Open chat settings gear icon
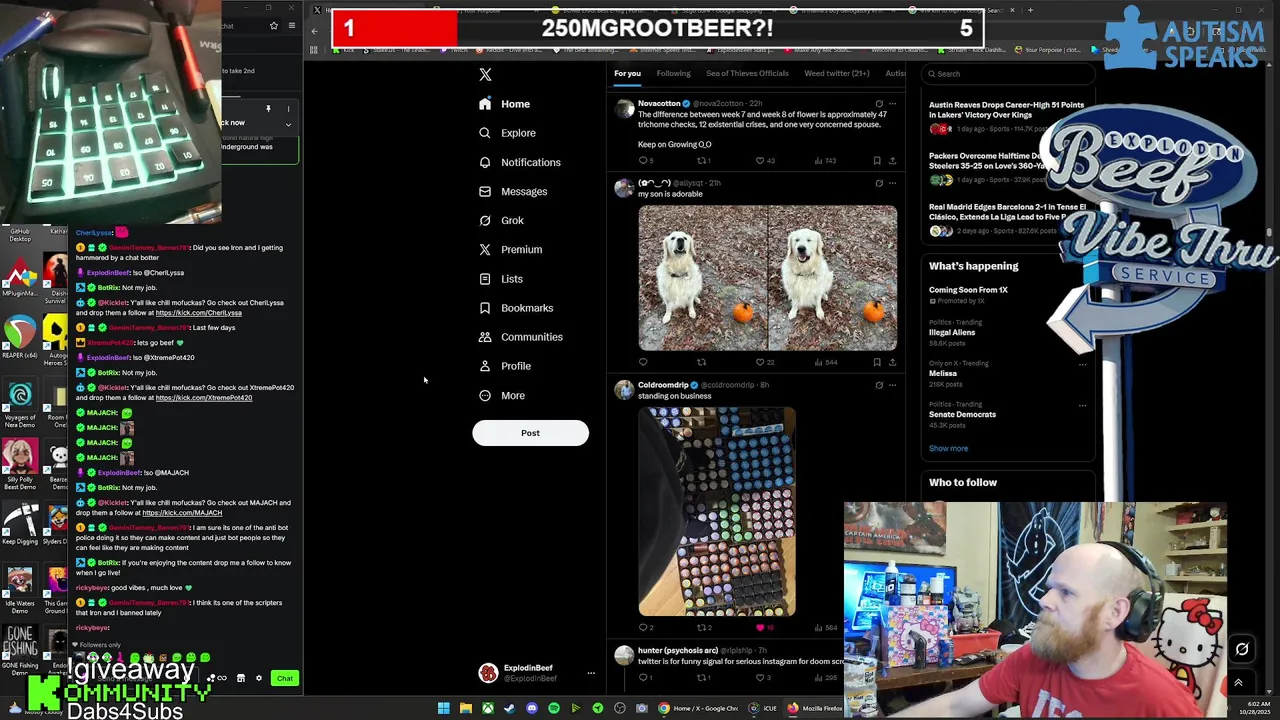Viewport: 1280px width, 720px height. [259, 678]
